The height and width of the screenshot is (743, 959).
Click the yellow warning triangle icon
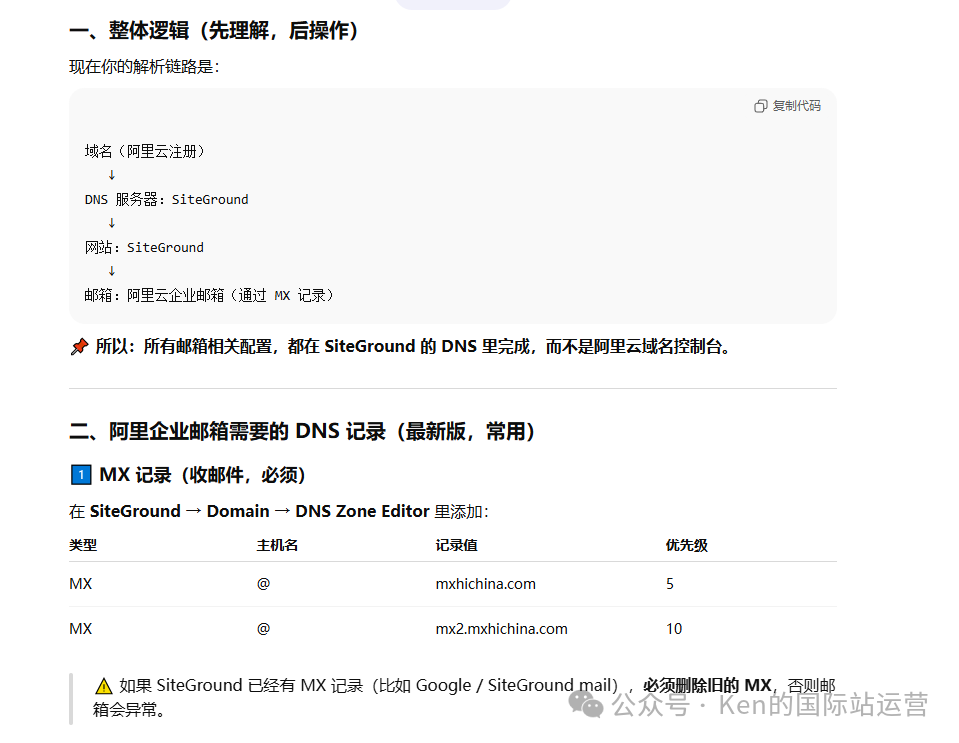coord(103,685)
